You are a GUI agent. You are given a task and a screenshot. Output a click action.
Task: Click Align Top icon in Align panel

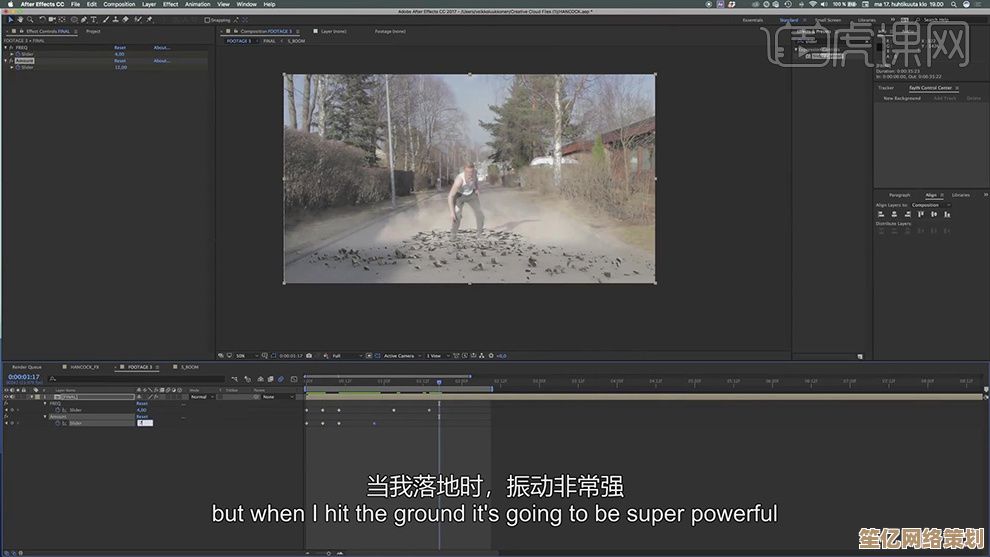[921, 215]
